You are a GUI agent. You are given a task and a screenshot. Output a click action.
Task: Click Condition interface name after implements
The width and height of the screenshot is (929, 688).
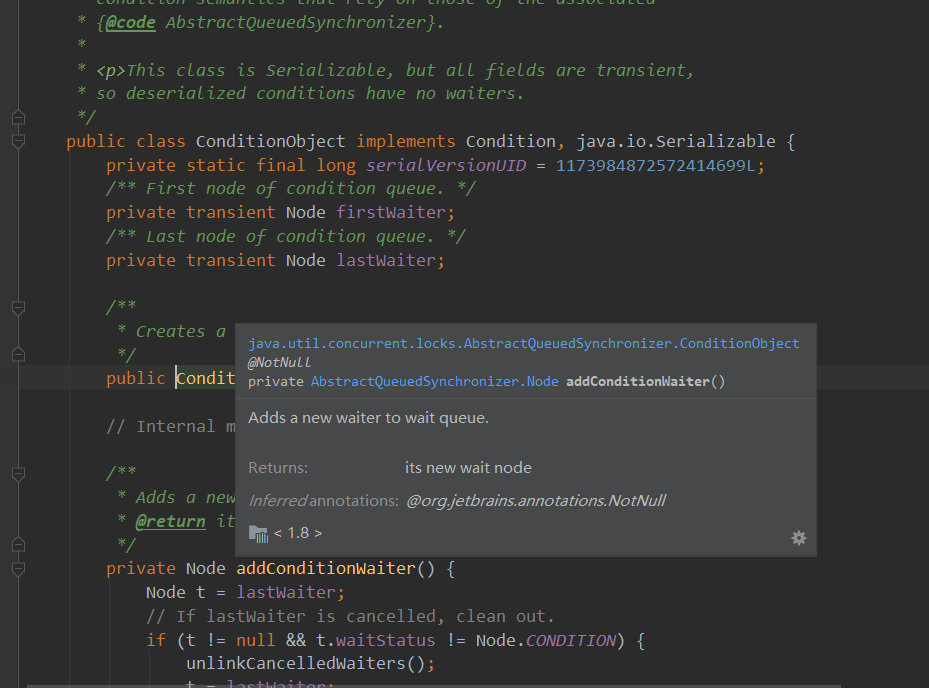click(510, 142)
